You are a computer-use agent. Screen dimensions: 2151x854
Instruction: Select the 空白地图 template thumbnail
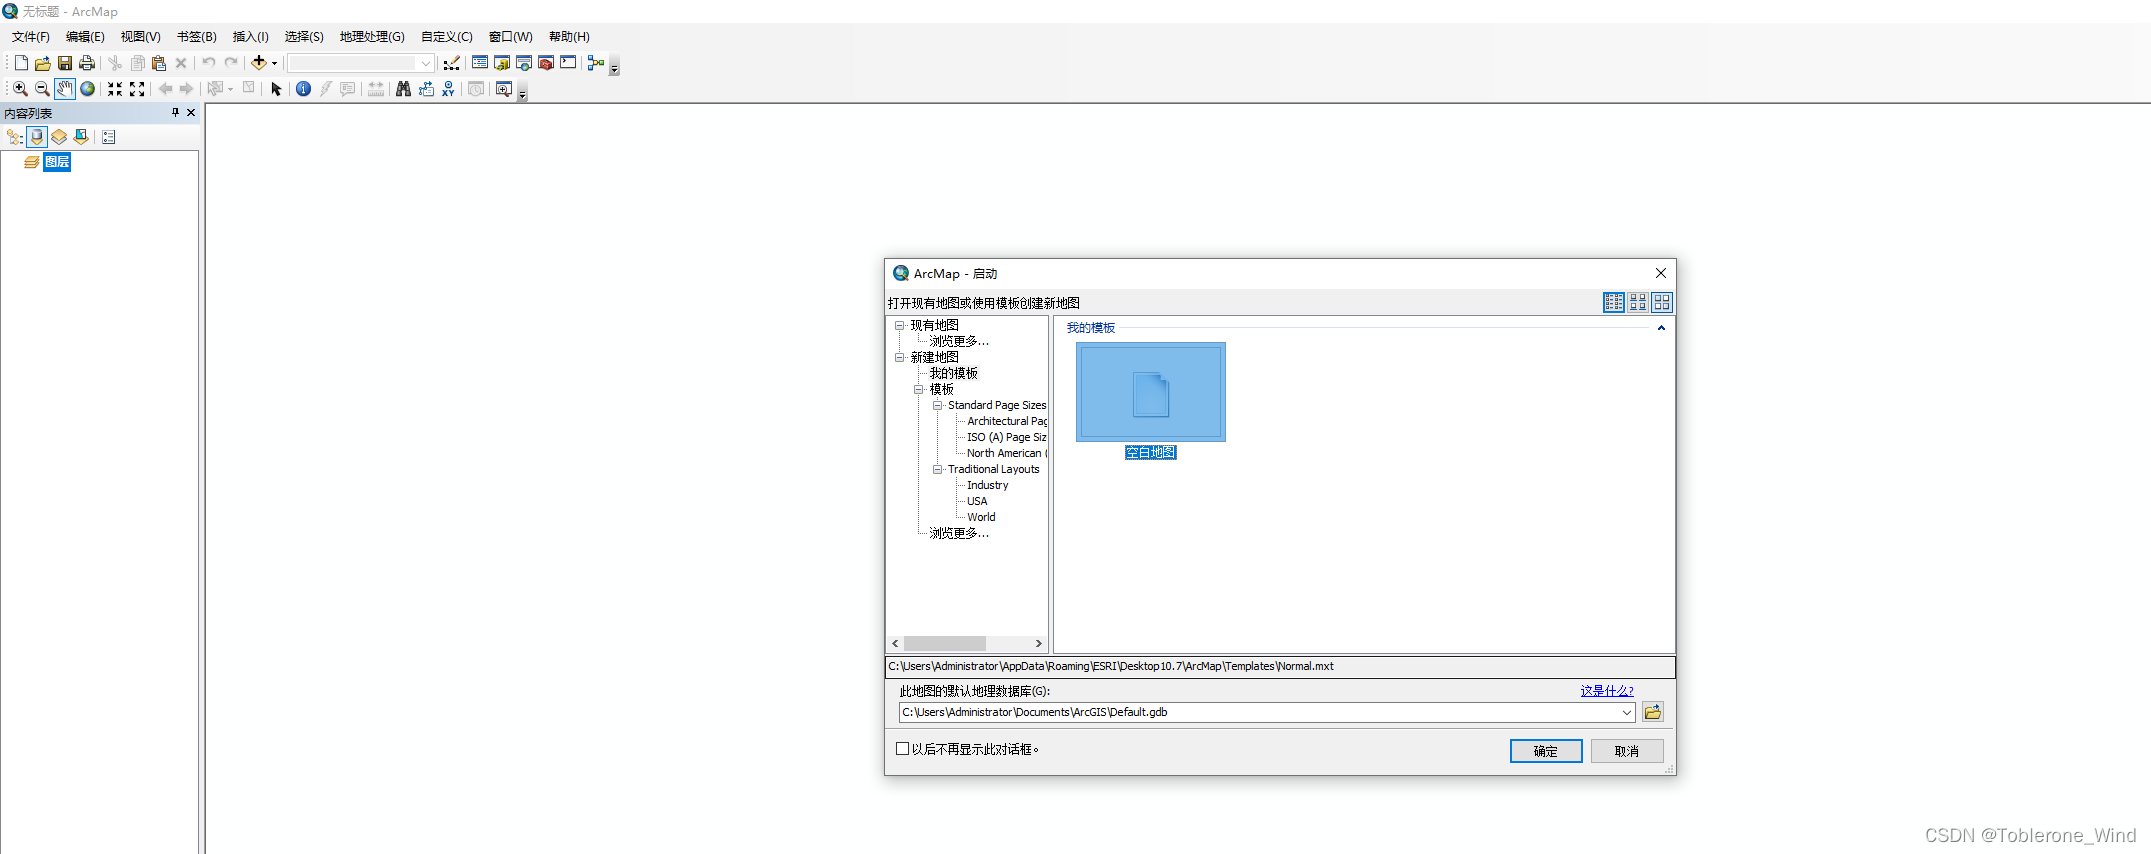[x=1151, y=392]
